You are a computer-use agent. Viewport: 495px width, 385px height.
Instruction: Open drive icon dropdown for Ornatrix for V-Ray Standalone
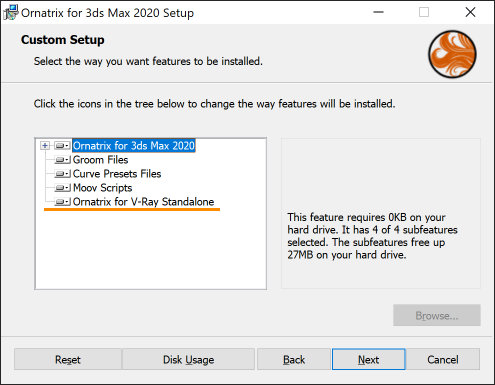point(62,202)
